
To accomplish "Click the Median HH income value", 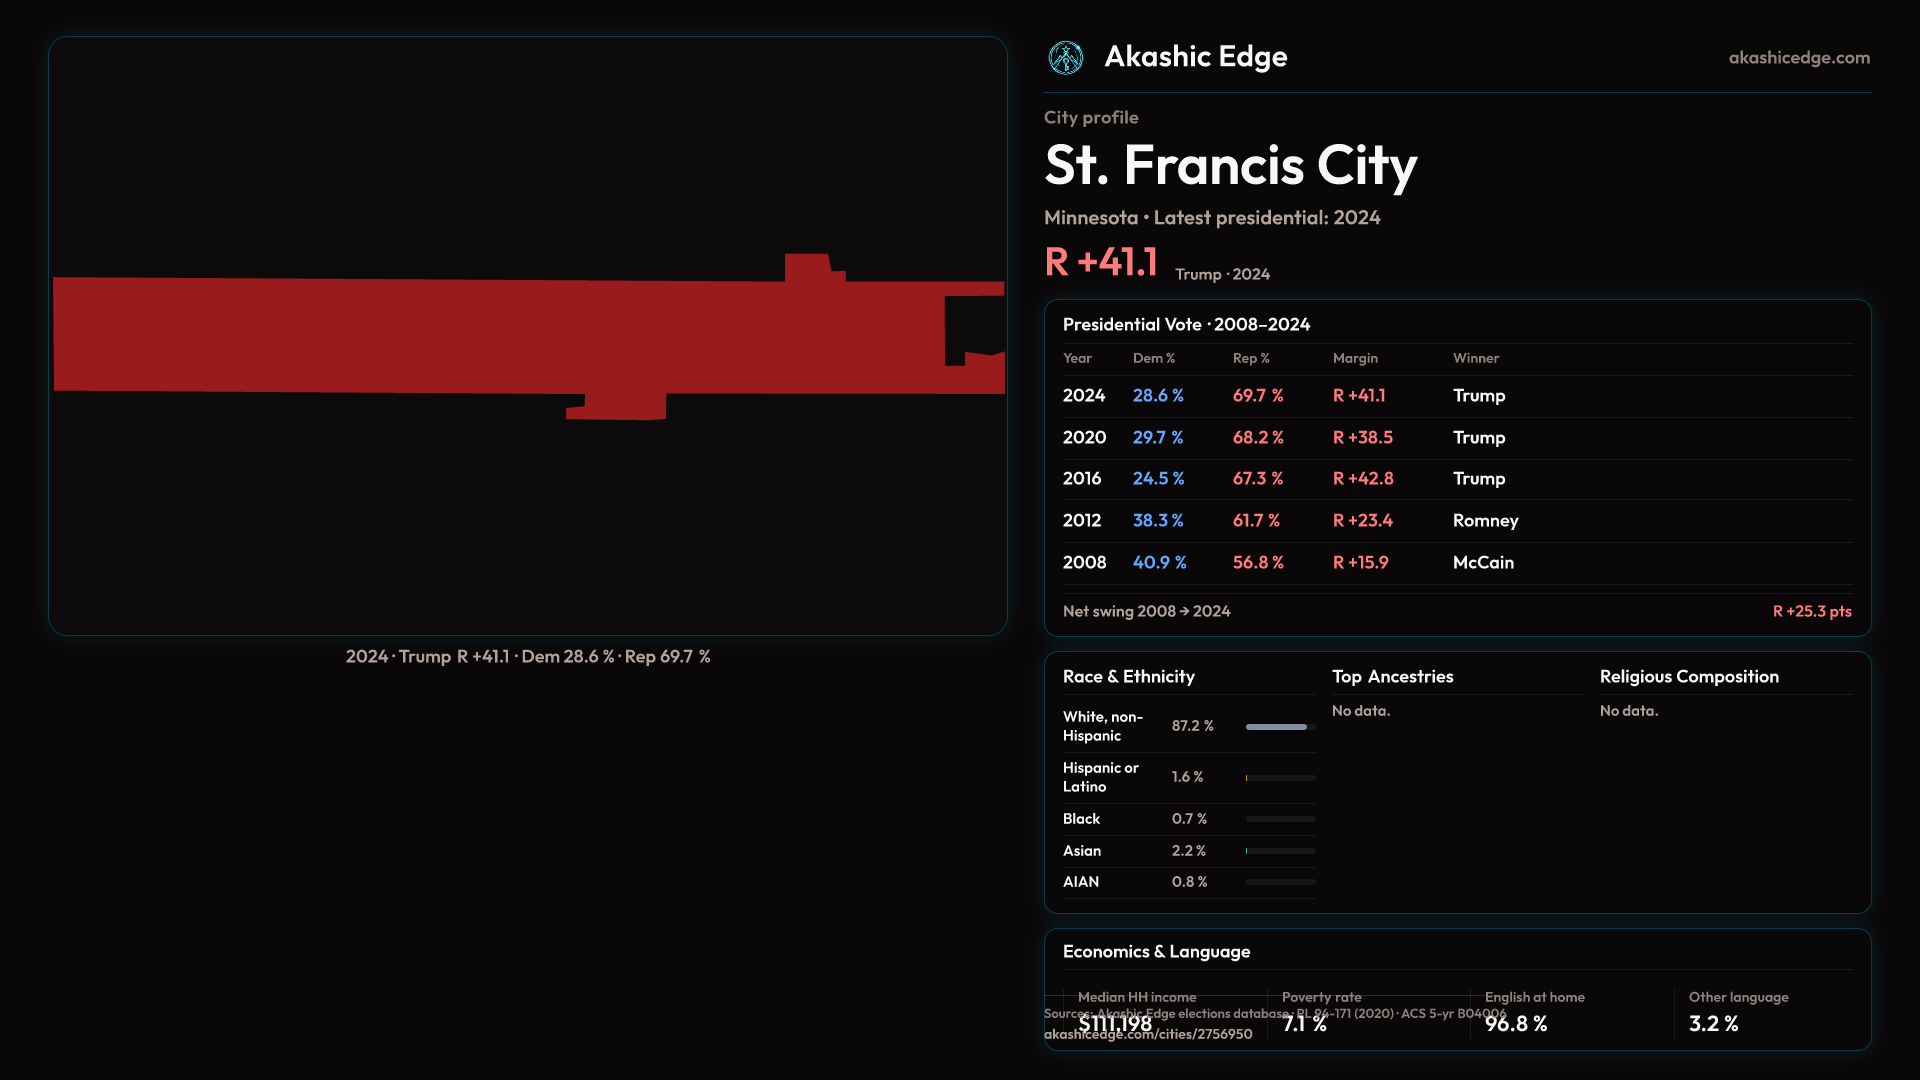I will 1115,1024.
